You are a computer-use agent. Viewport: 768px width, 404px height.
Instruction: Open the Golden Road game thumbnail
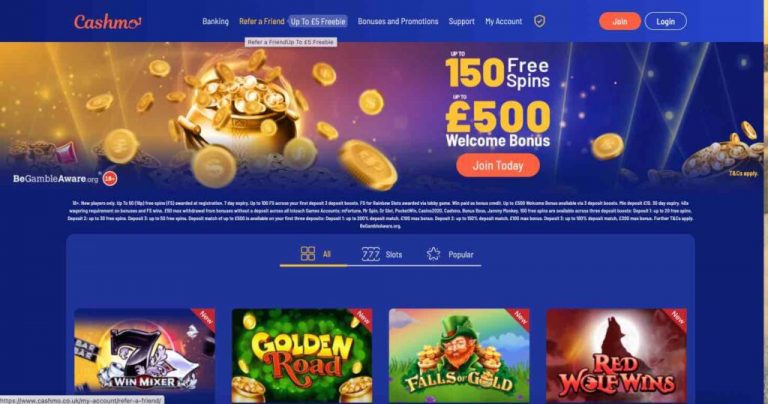point(302,356)
